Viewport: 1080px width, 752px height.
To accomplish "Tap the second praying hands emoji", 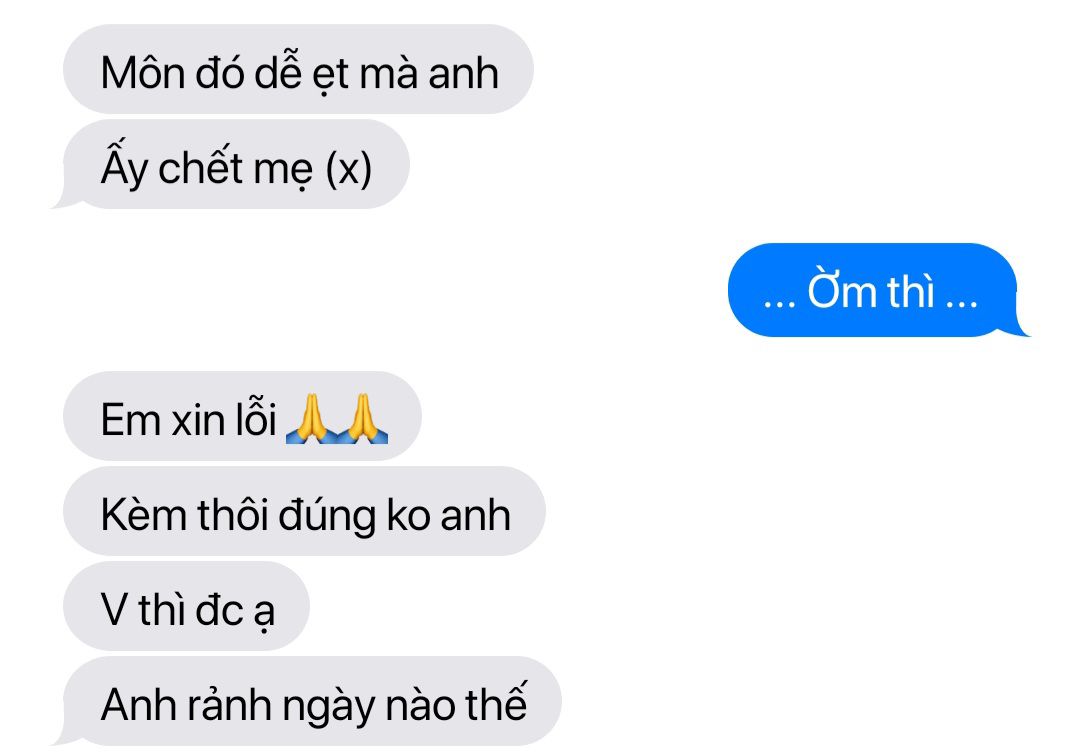I will (362, 418).
